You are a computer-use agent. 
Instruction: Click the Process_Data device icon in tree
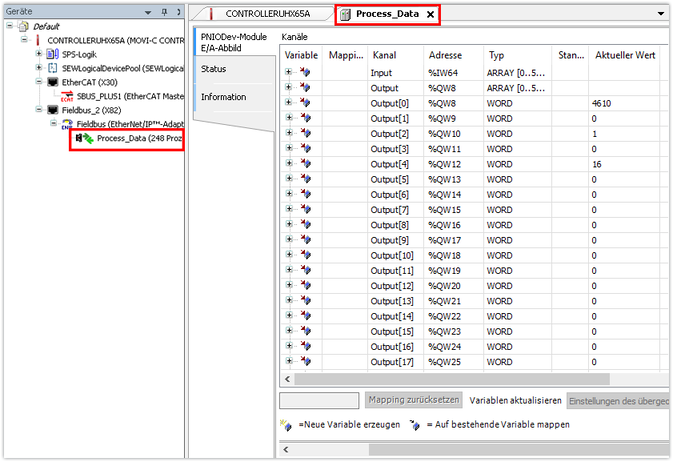[x=86, y=138]
